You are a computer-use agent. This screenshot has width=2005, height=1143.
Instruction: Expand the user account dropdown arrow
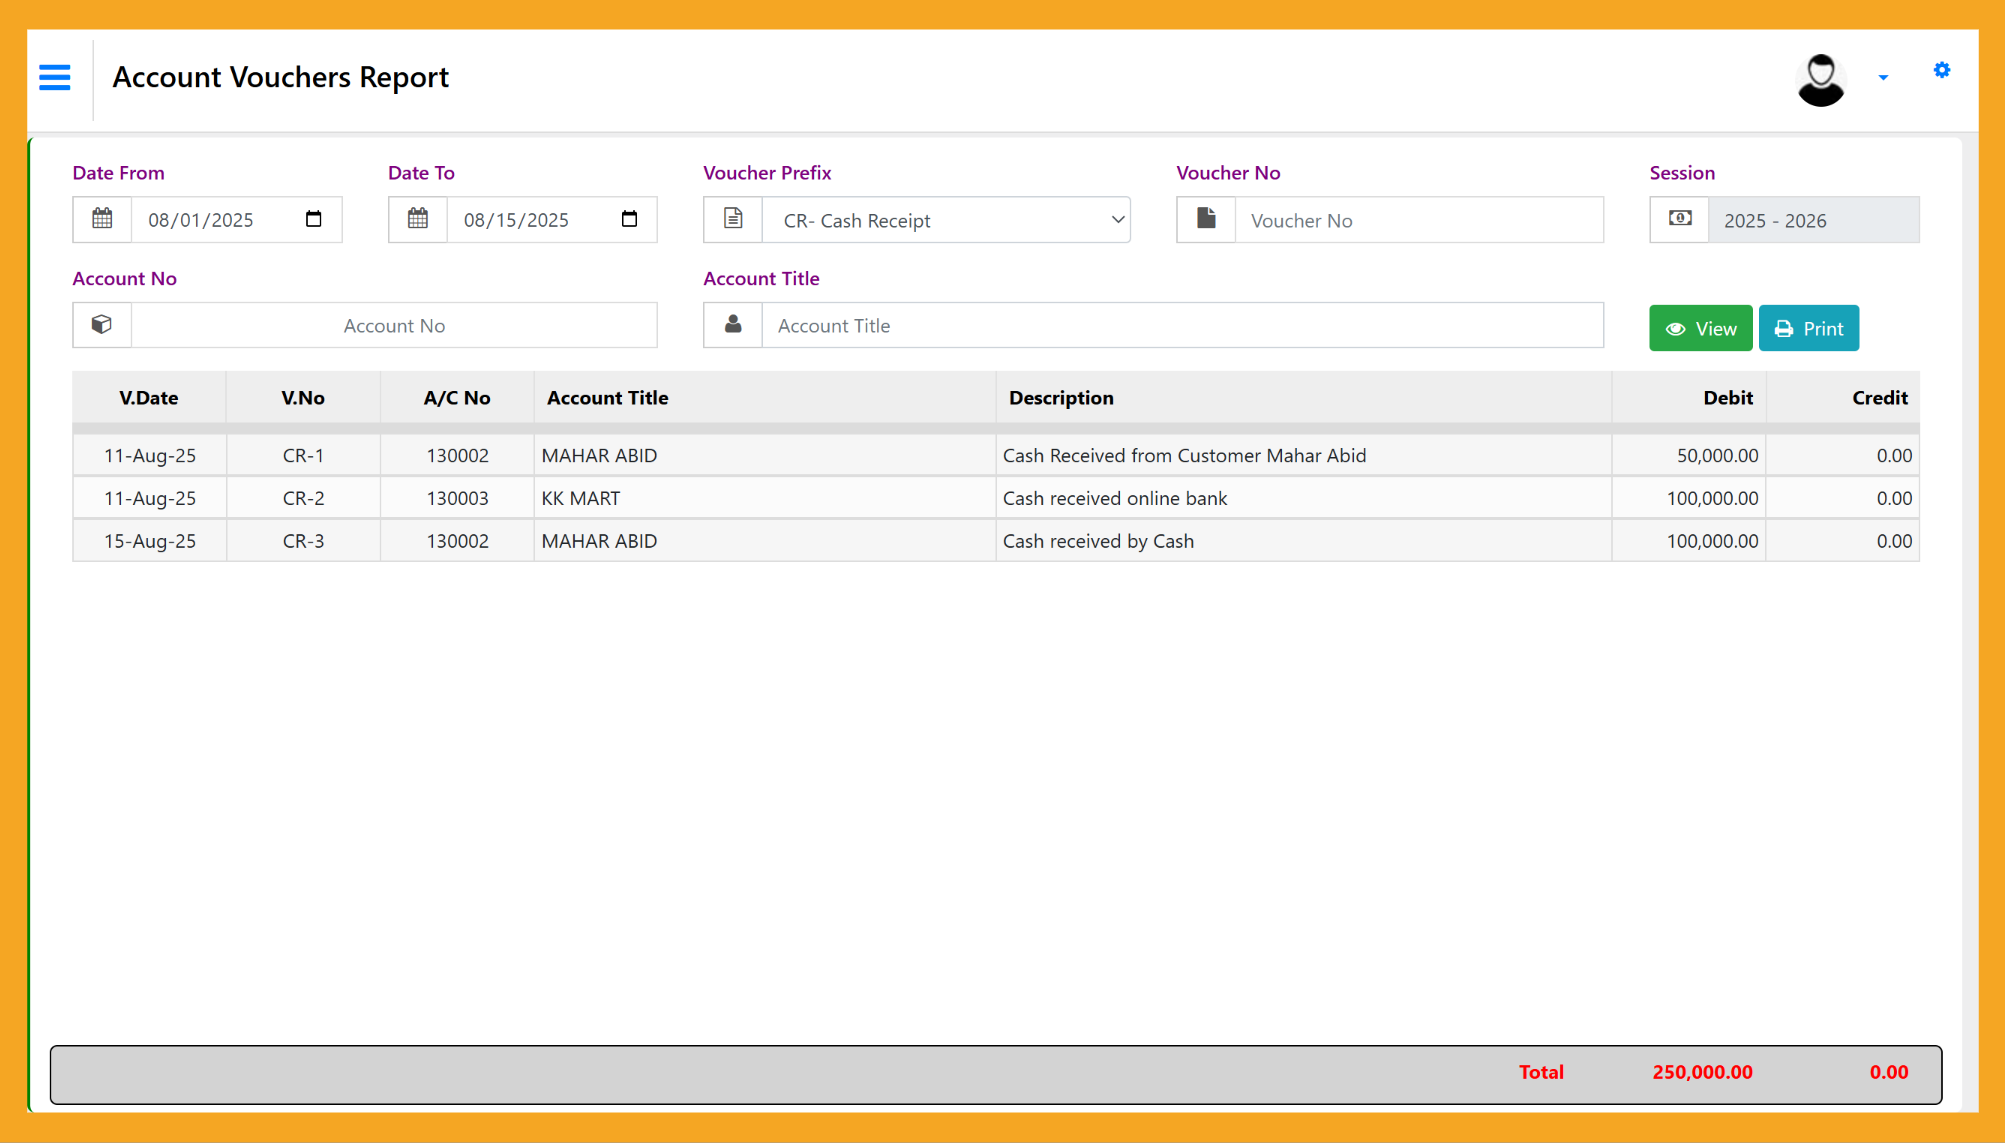(1883, 77)
